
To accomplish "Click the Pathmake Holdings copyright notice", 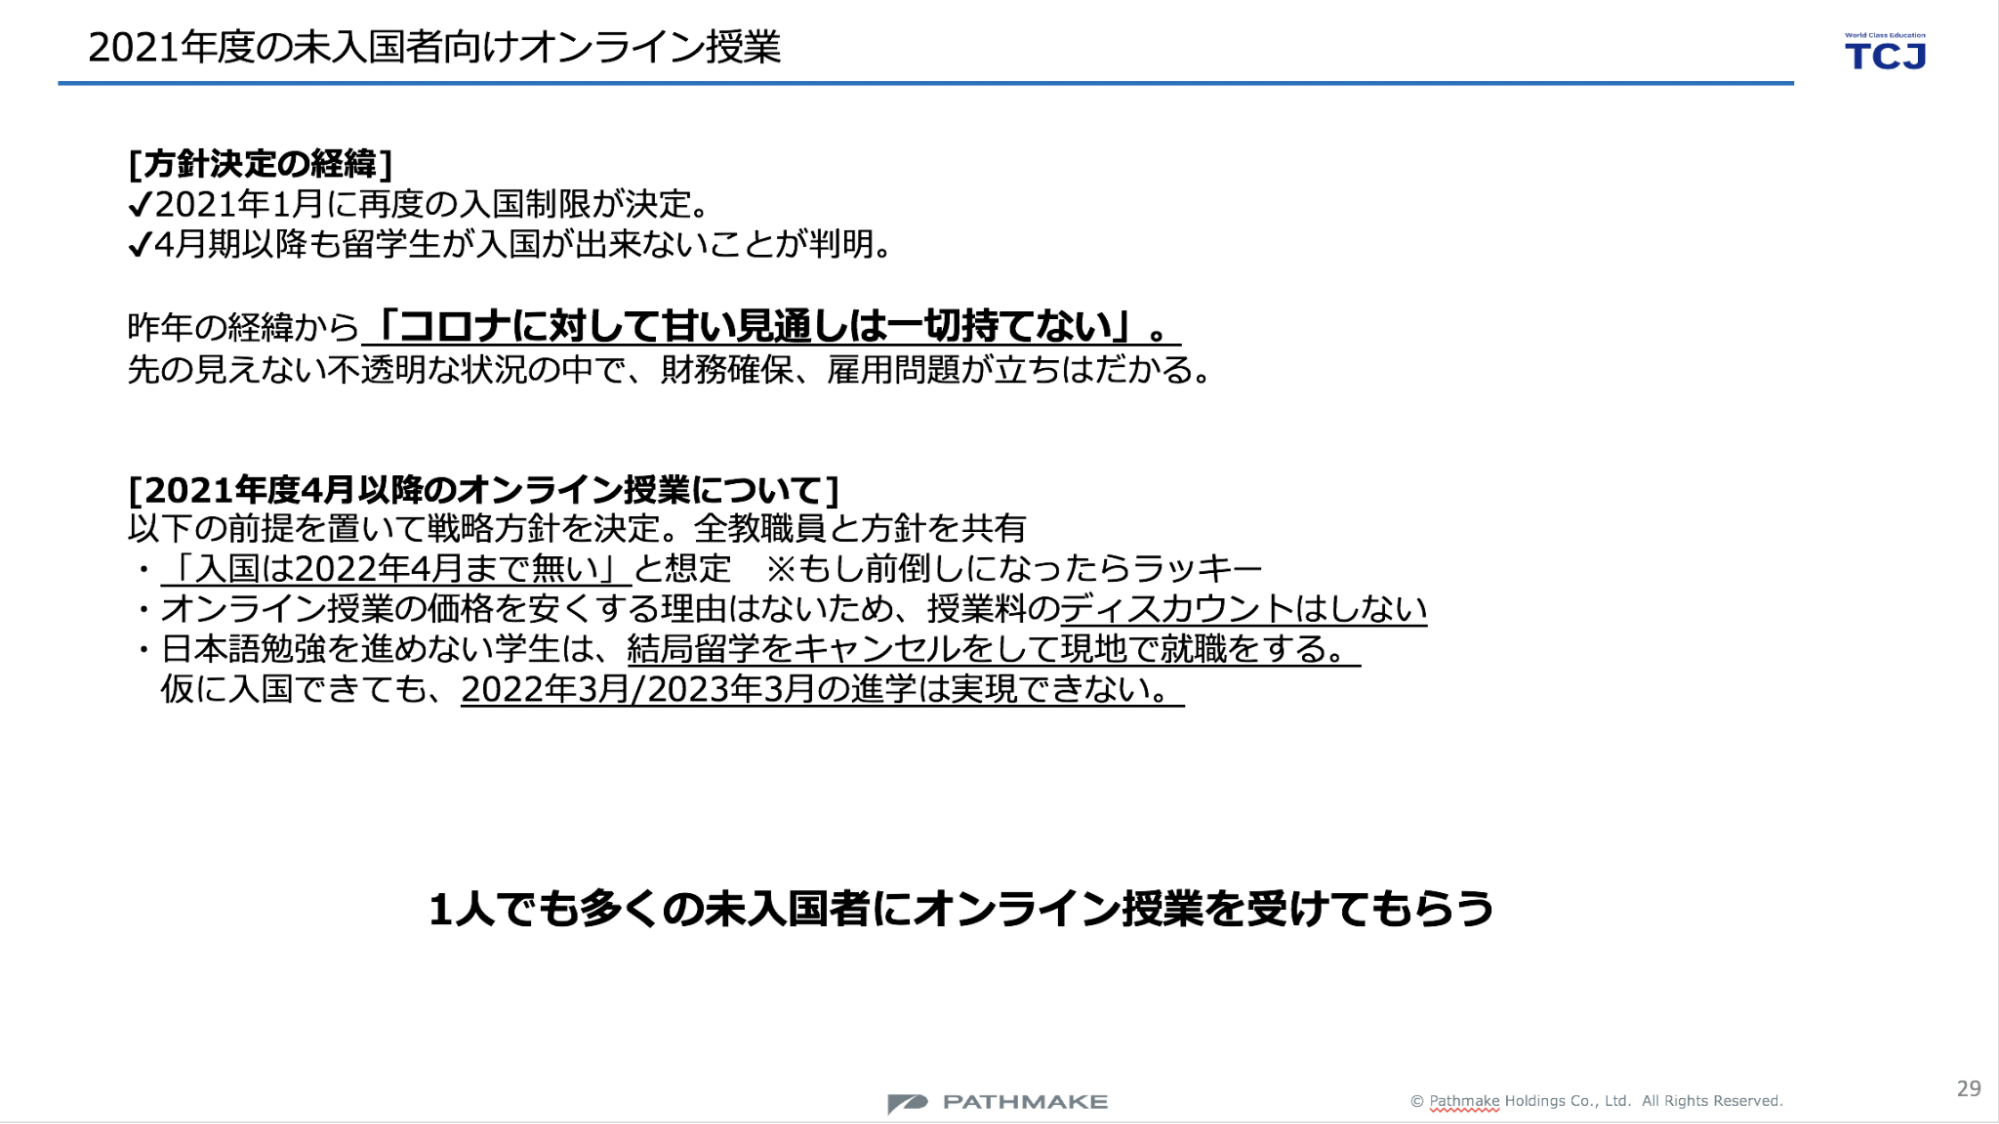I will pyautogui.click(x=1596, y=1101).
